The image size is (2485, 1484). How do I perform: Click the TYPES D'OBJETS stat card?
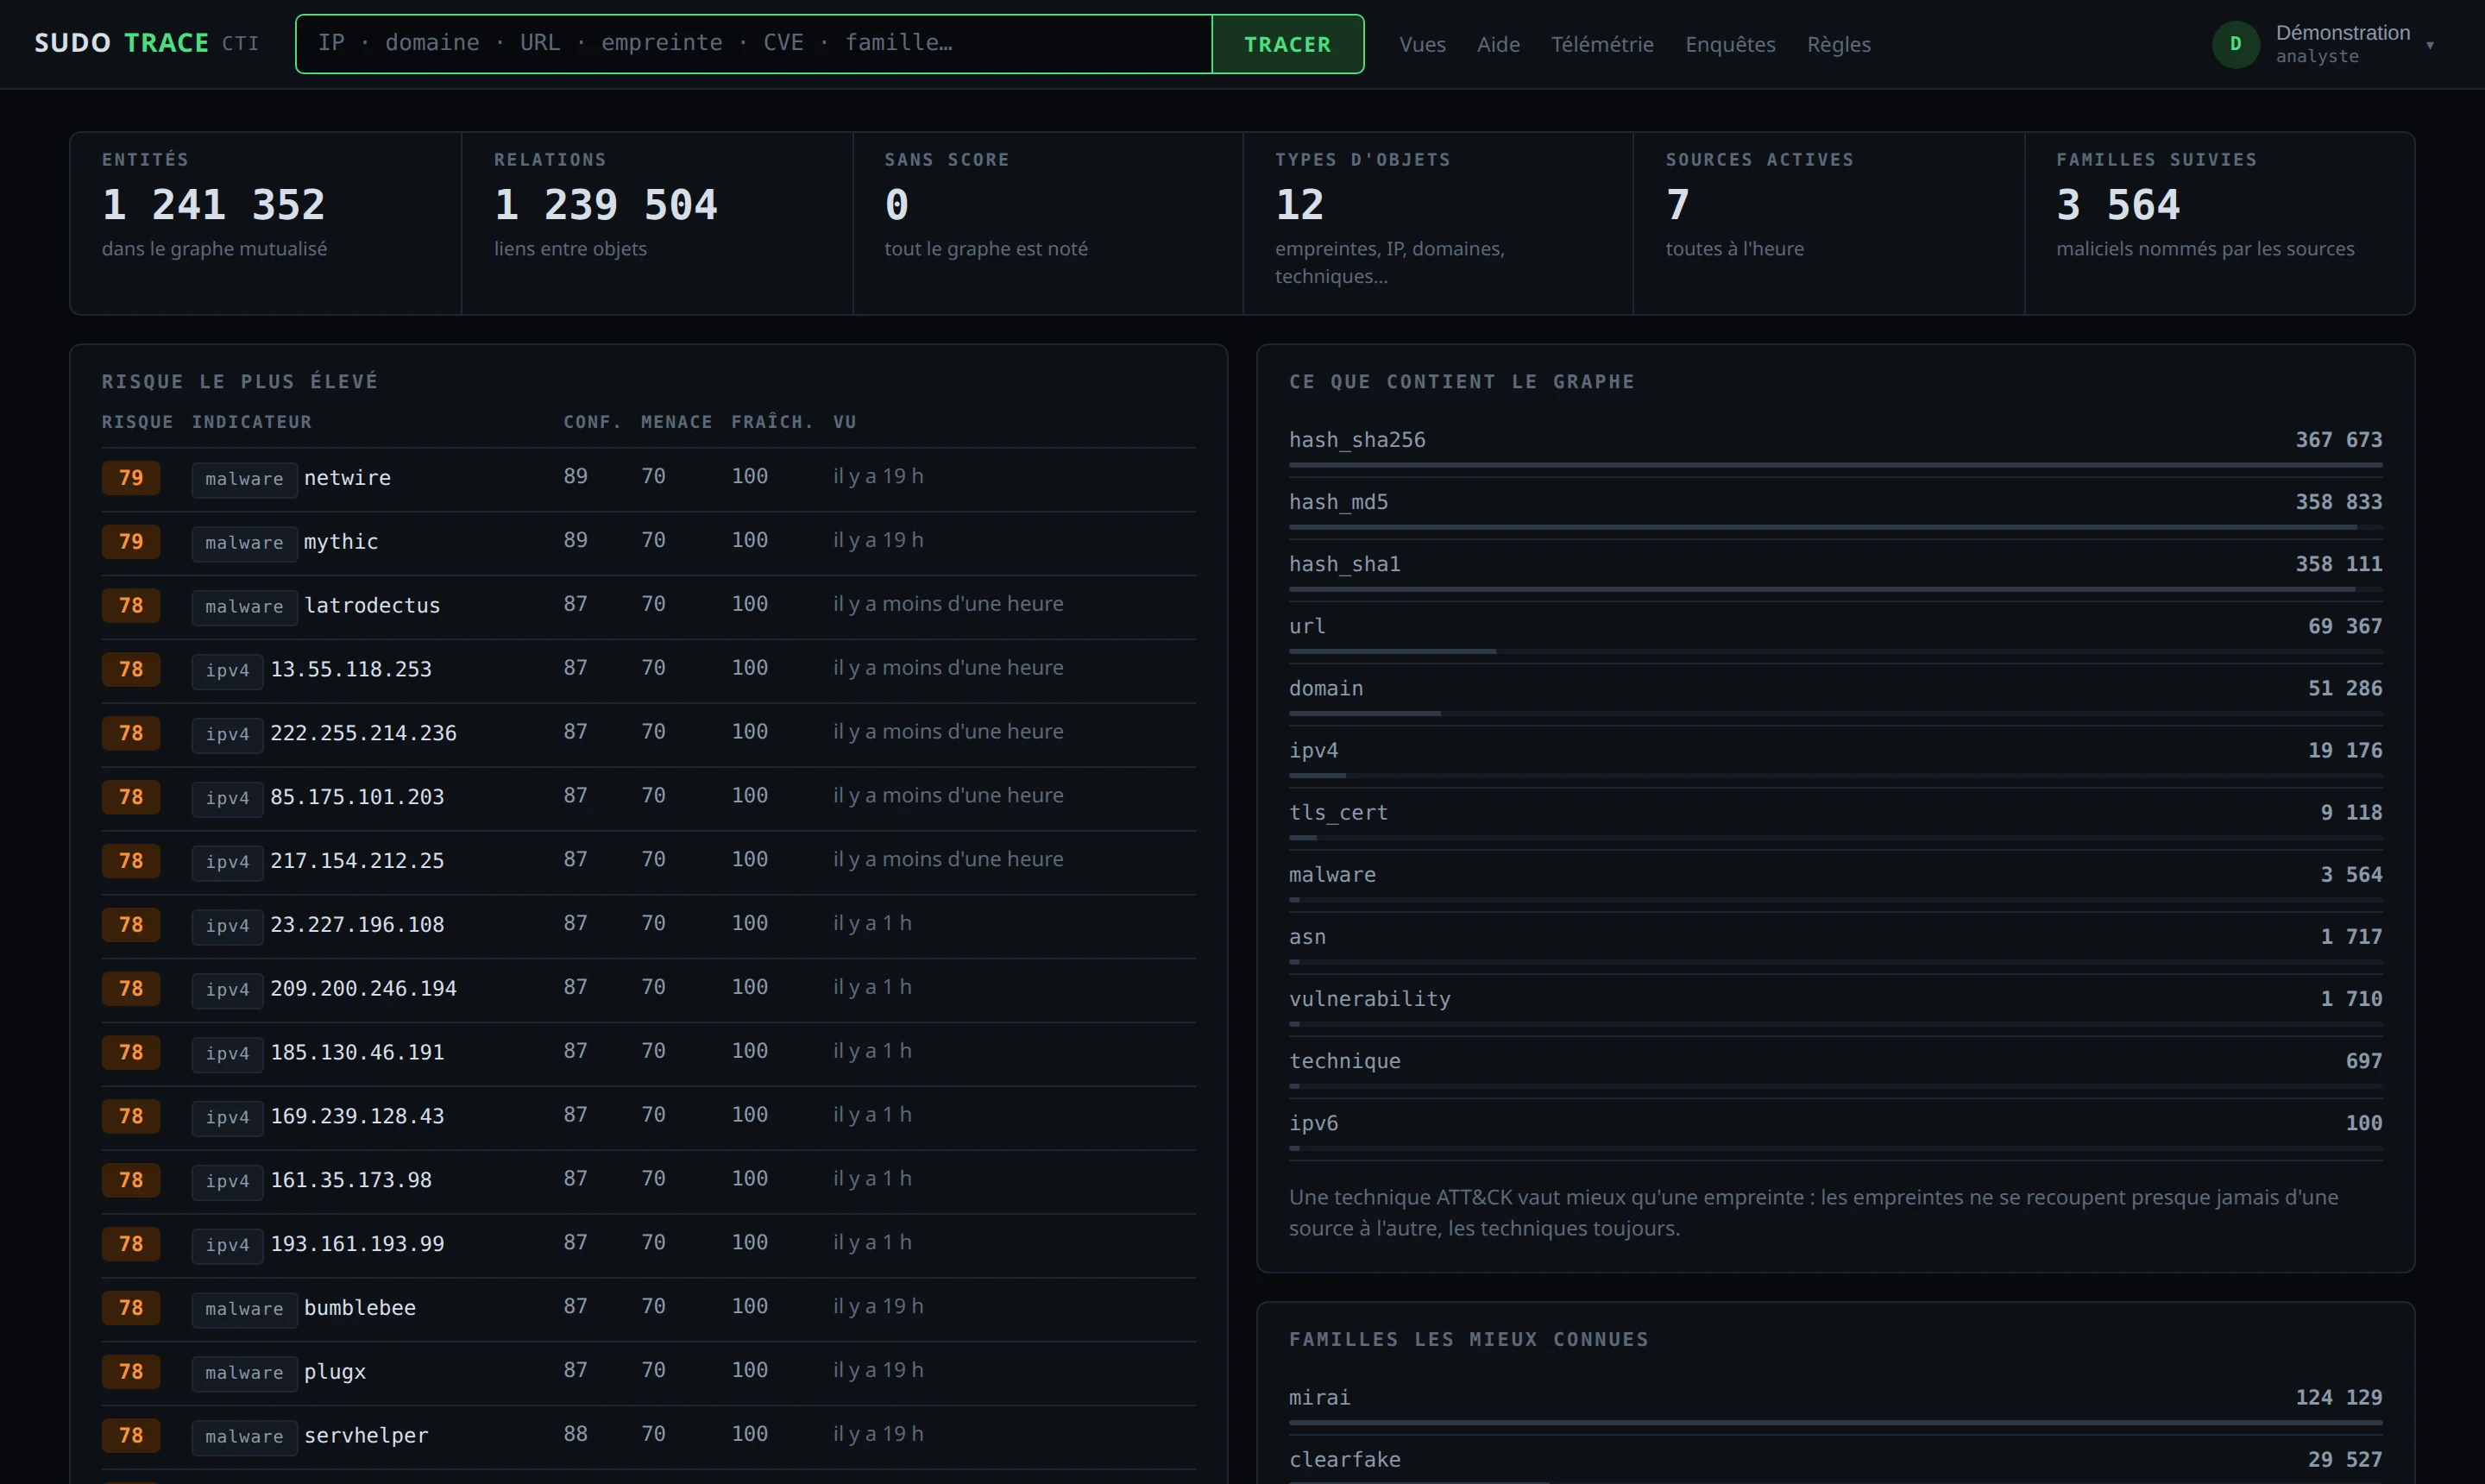1438,223
